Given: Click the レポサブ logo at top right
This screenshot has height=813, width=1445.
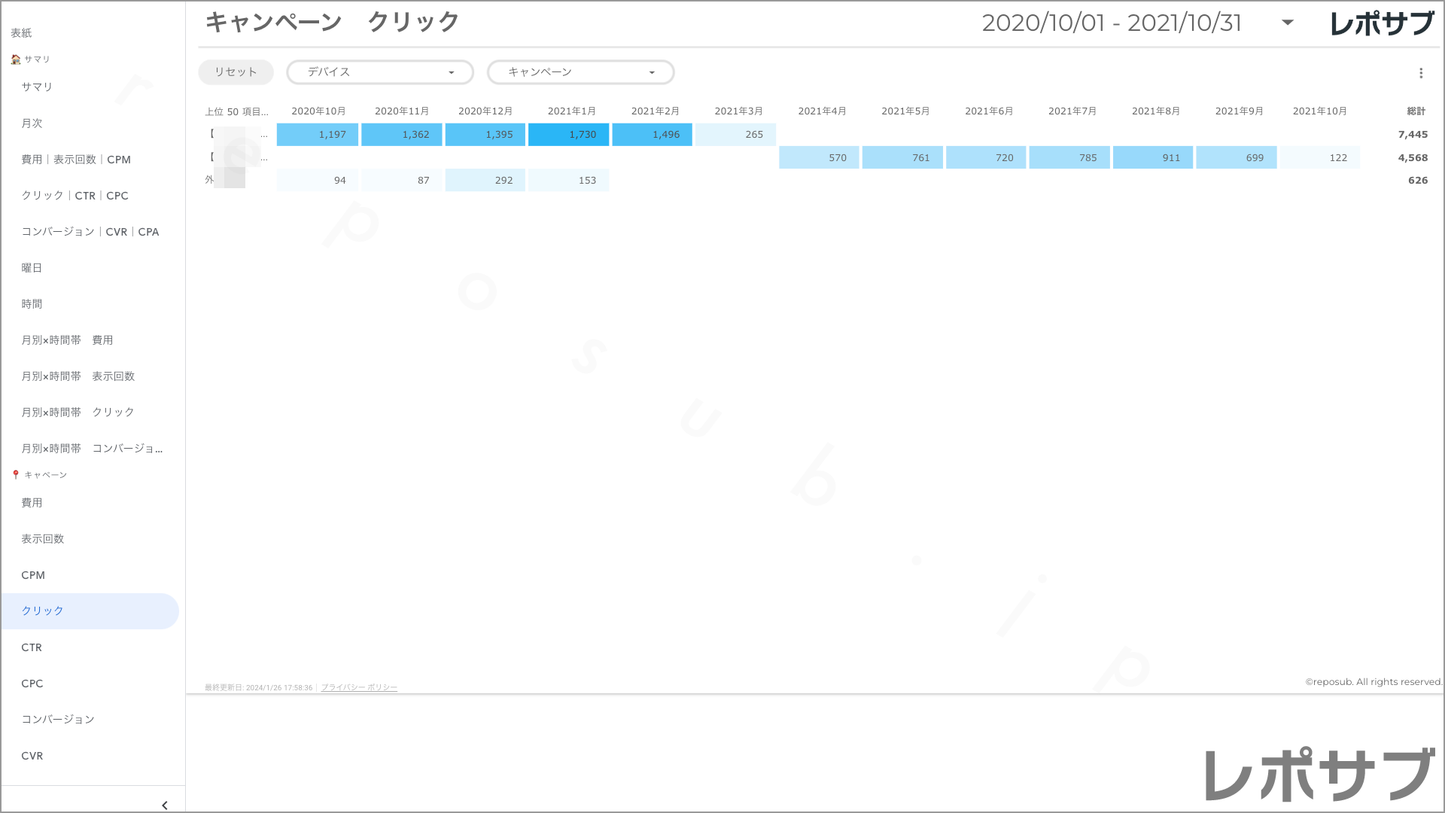Looking at the screenshot, I should (x=1382, y=24).
